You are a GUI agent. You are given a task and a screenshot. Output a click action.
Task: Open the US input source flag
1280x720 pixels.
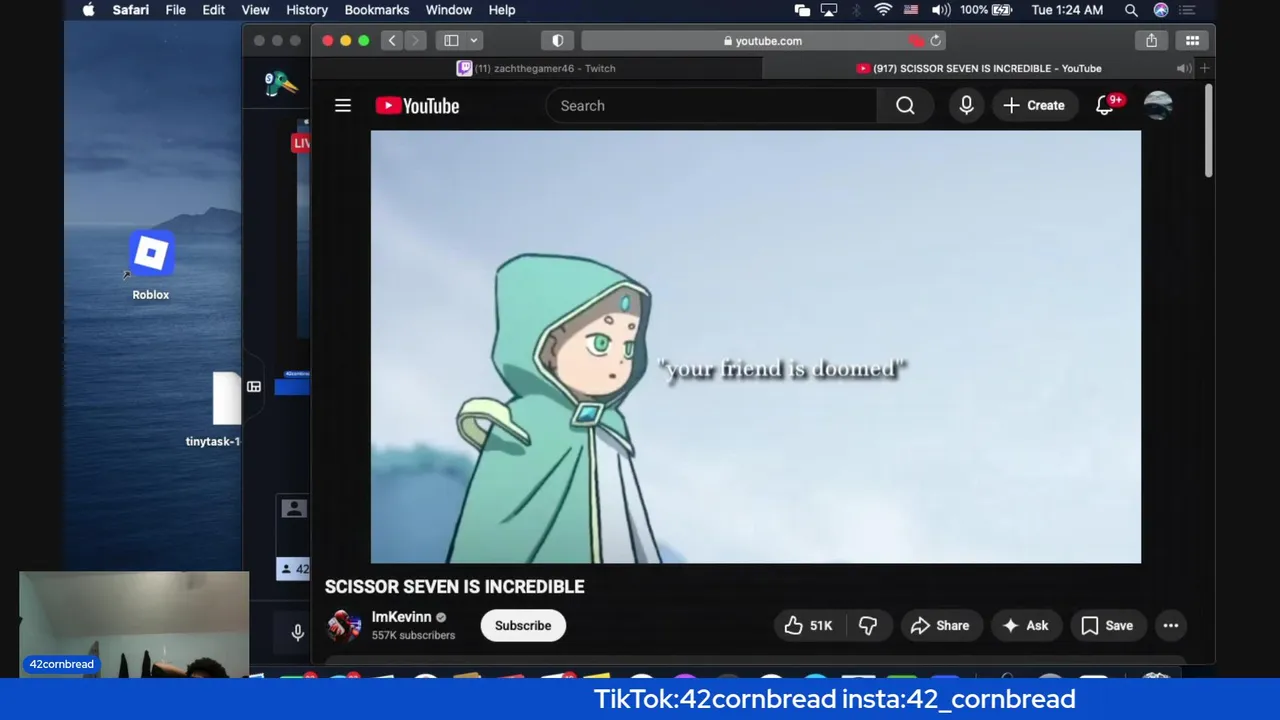coord(911,10)
